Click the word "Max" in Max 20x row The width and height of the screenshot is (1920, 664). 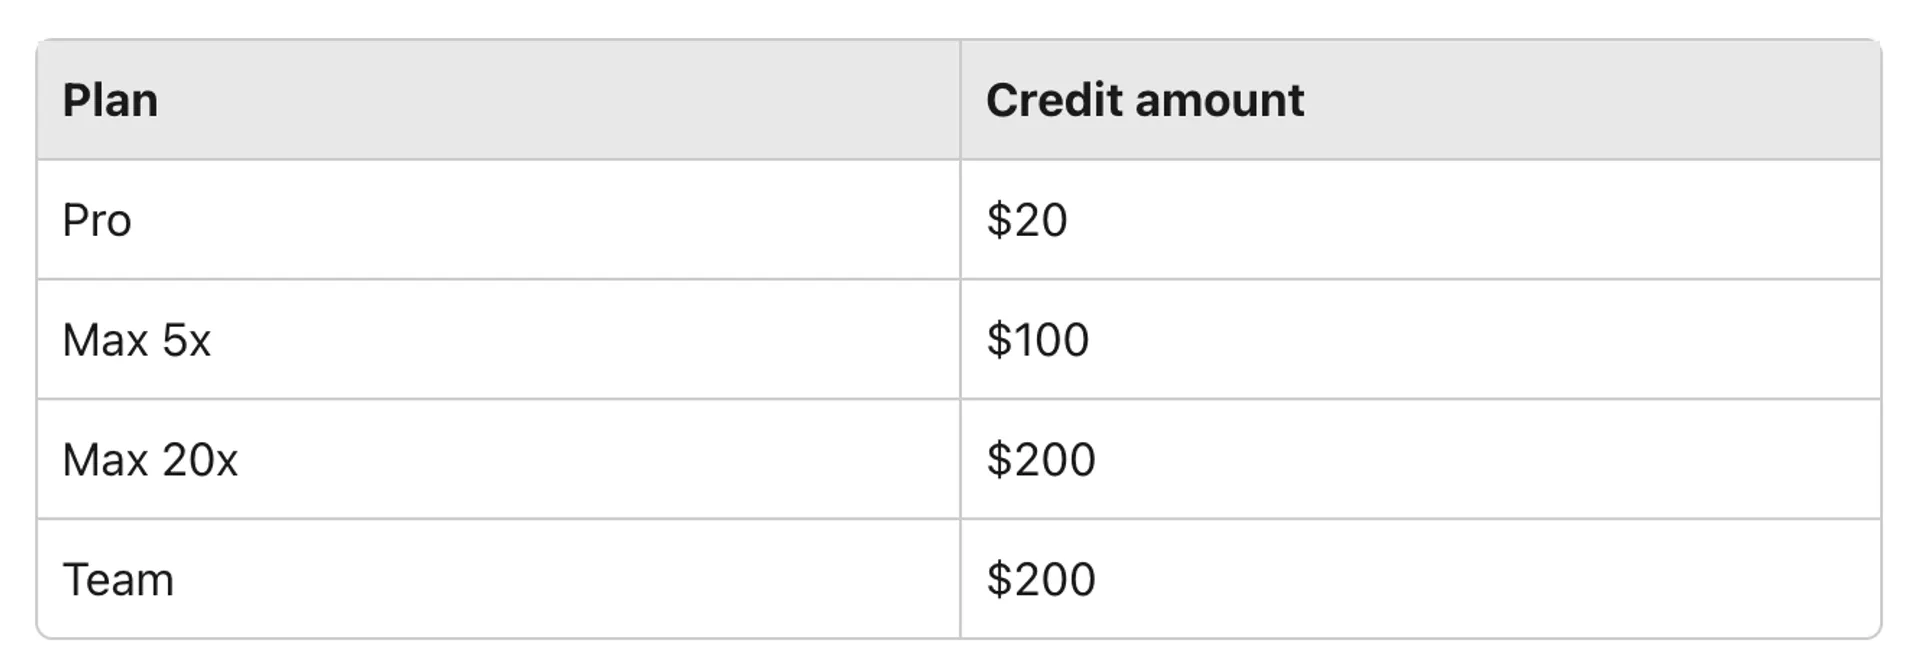click(x=105, y=461)
